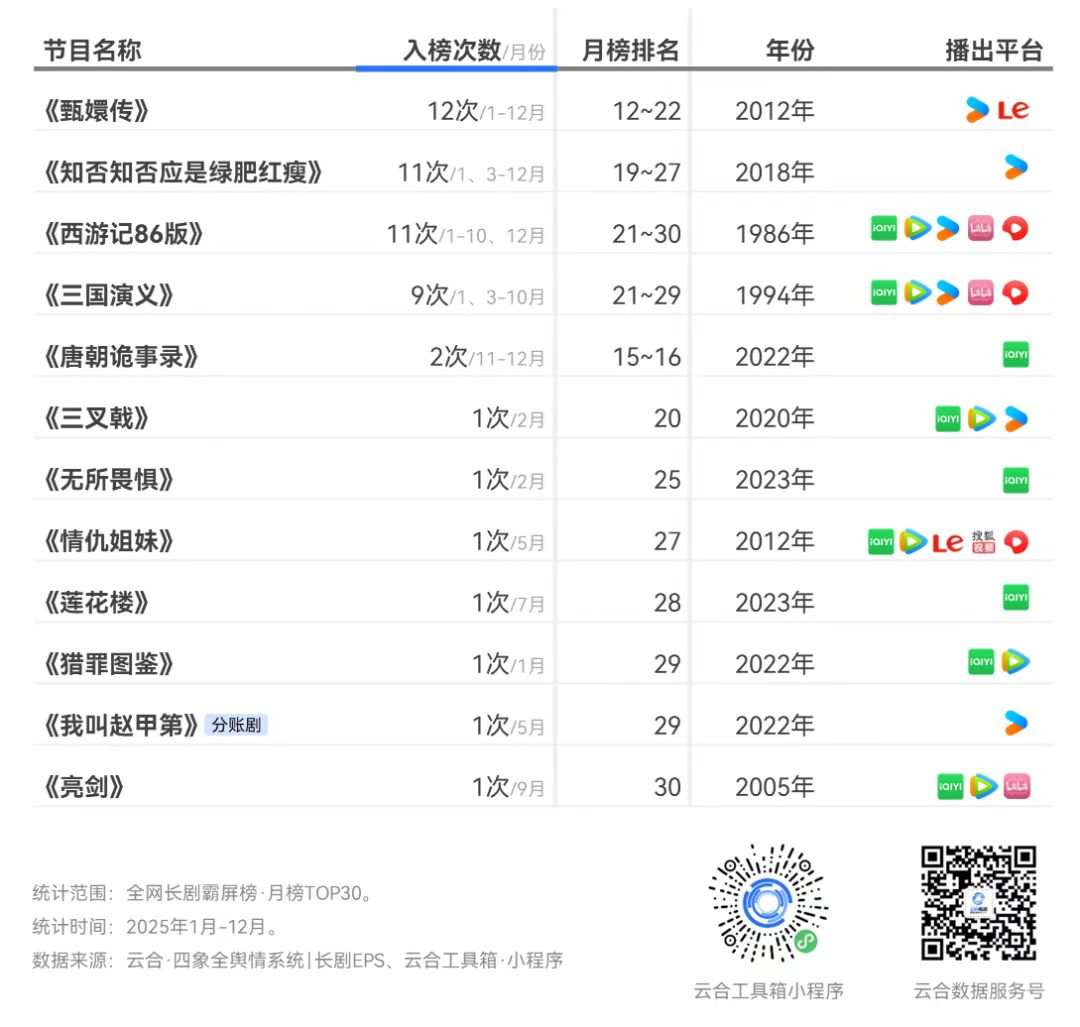Click the blue underline beneath 入榜次数
1080x1027 pixels.
[x=455, y=67]
